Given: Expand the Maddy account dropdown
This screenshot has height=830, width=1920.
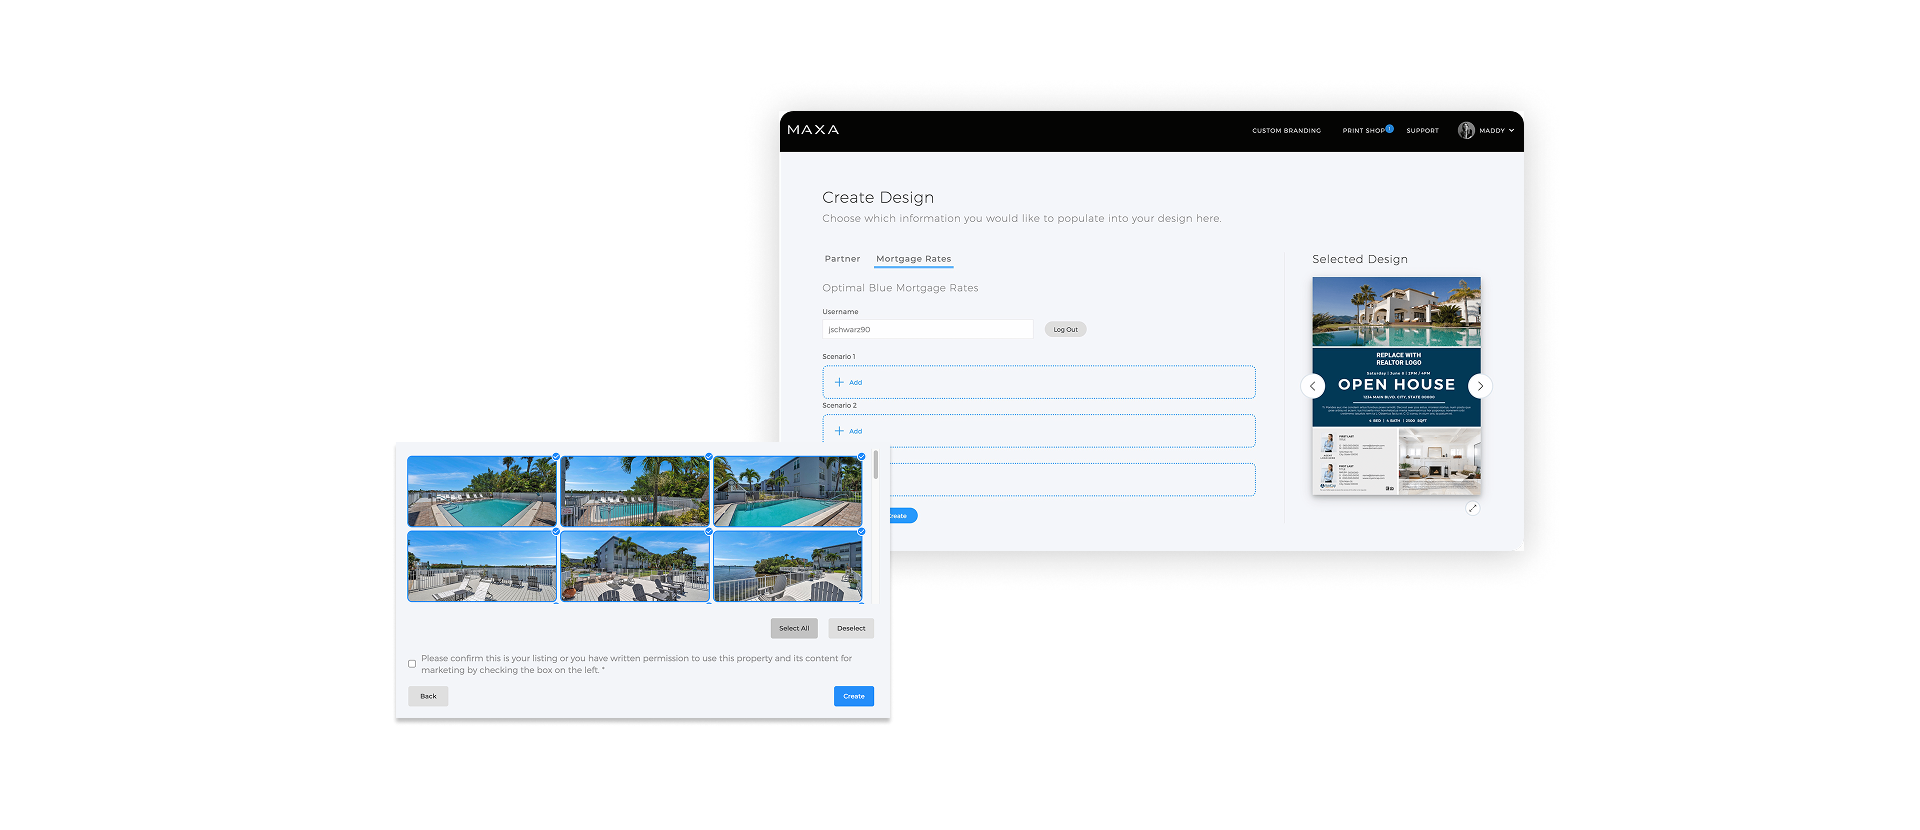Looking at the screenshot, I should coord(1497,131).
